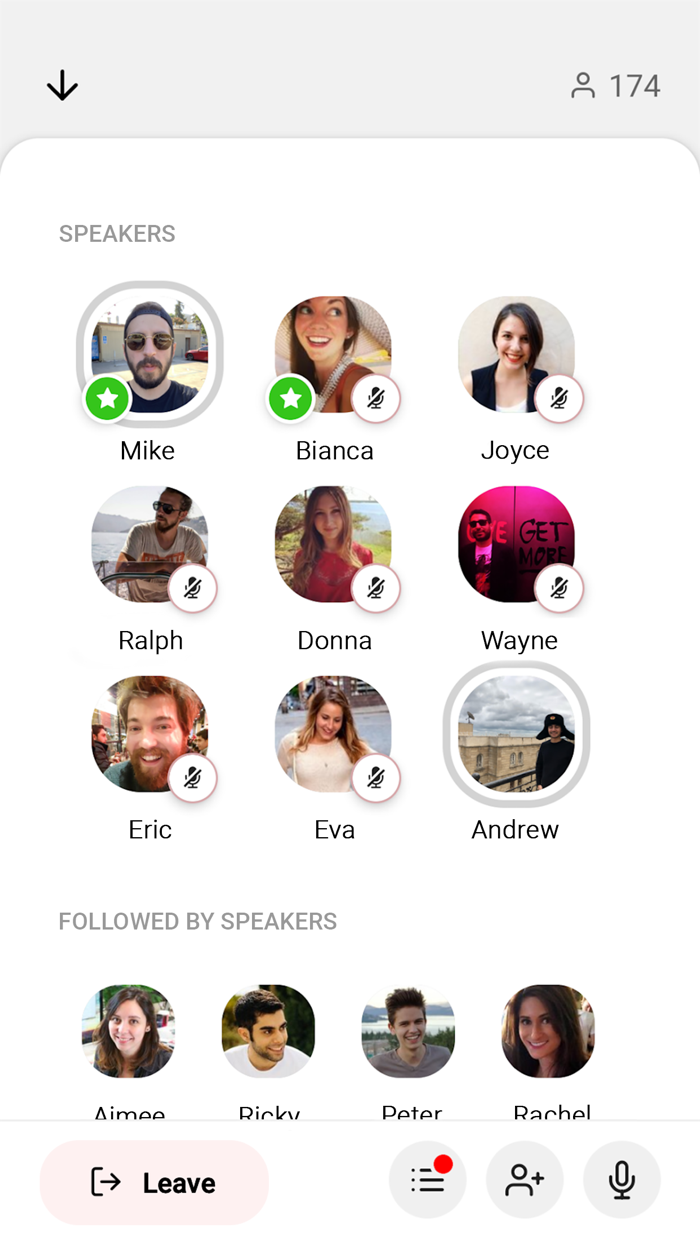
Task: Open Andrew's profile picture
Action: pyautogui.click(x=516, y=733)
